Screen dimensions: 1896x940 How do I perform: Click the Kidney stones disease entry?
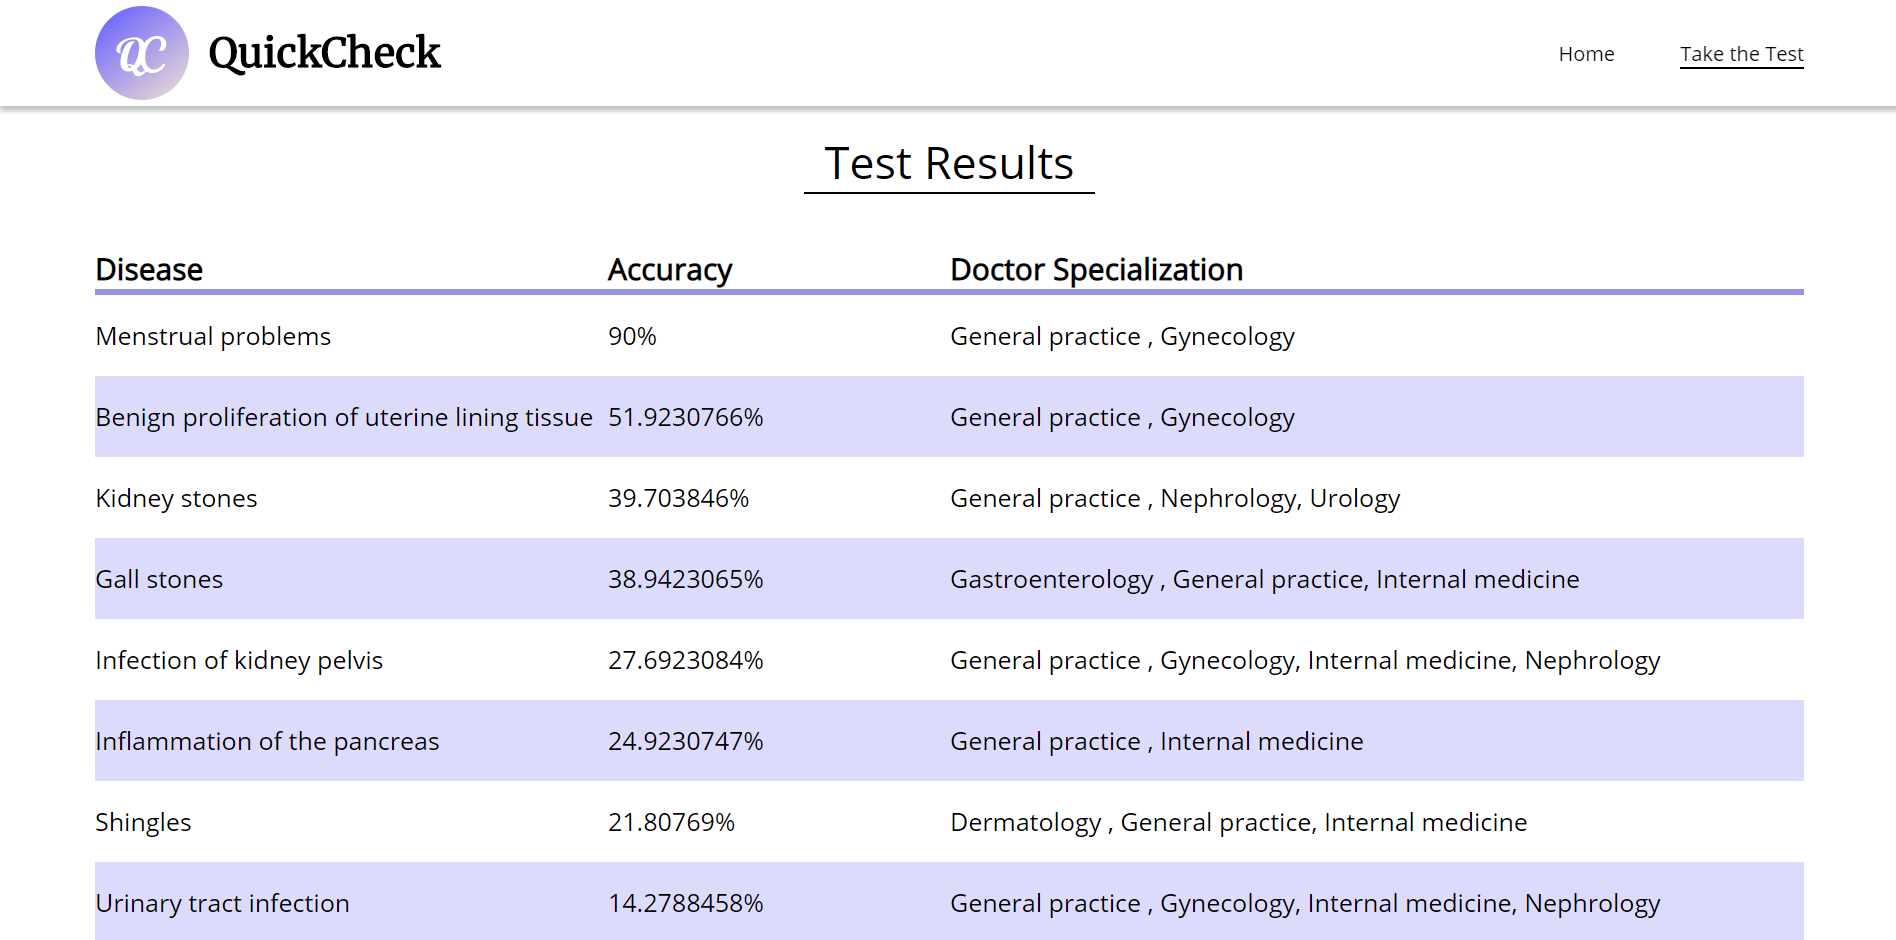point(176,498)
